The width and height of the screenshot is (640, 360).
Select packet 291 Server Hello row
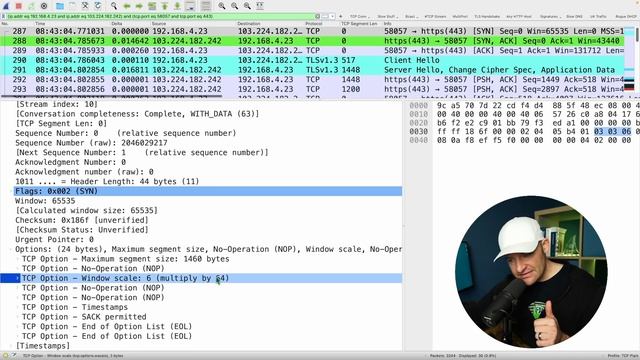point(312,70)
